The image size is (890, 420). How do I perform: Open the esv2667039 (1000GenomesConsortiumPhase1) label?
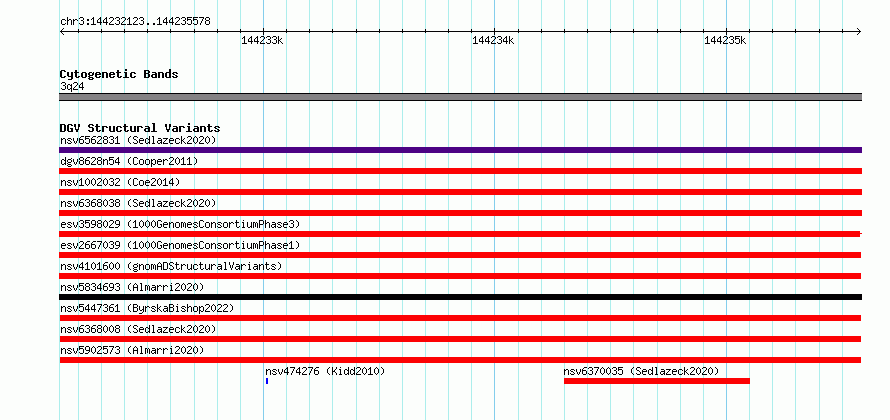(x=180, y=245)
